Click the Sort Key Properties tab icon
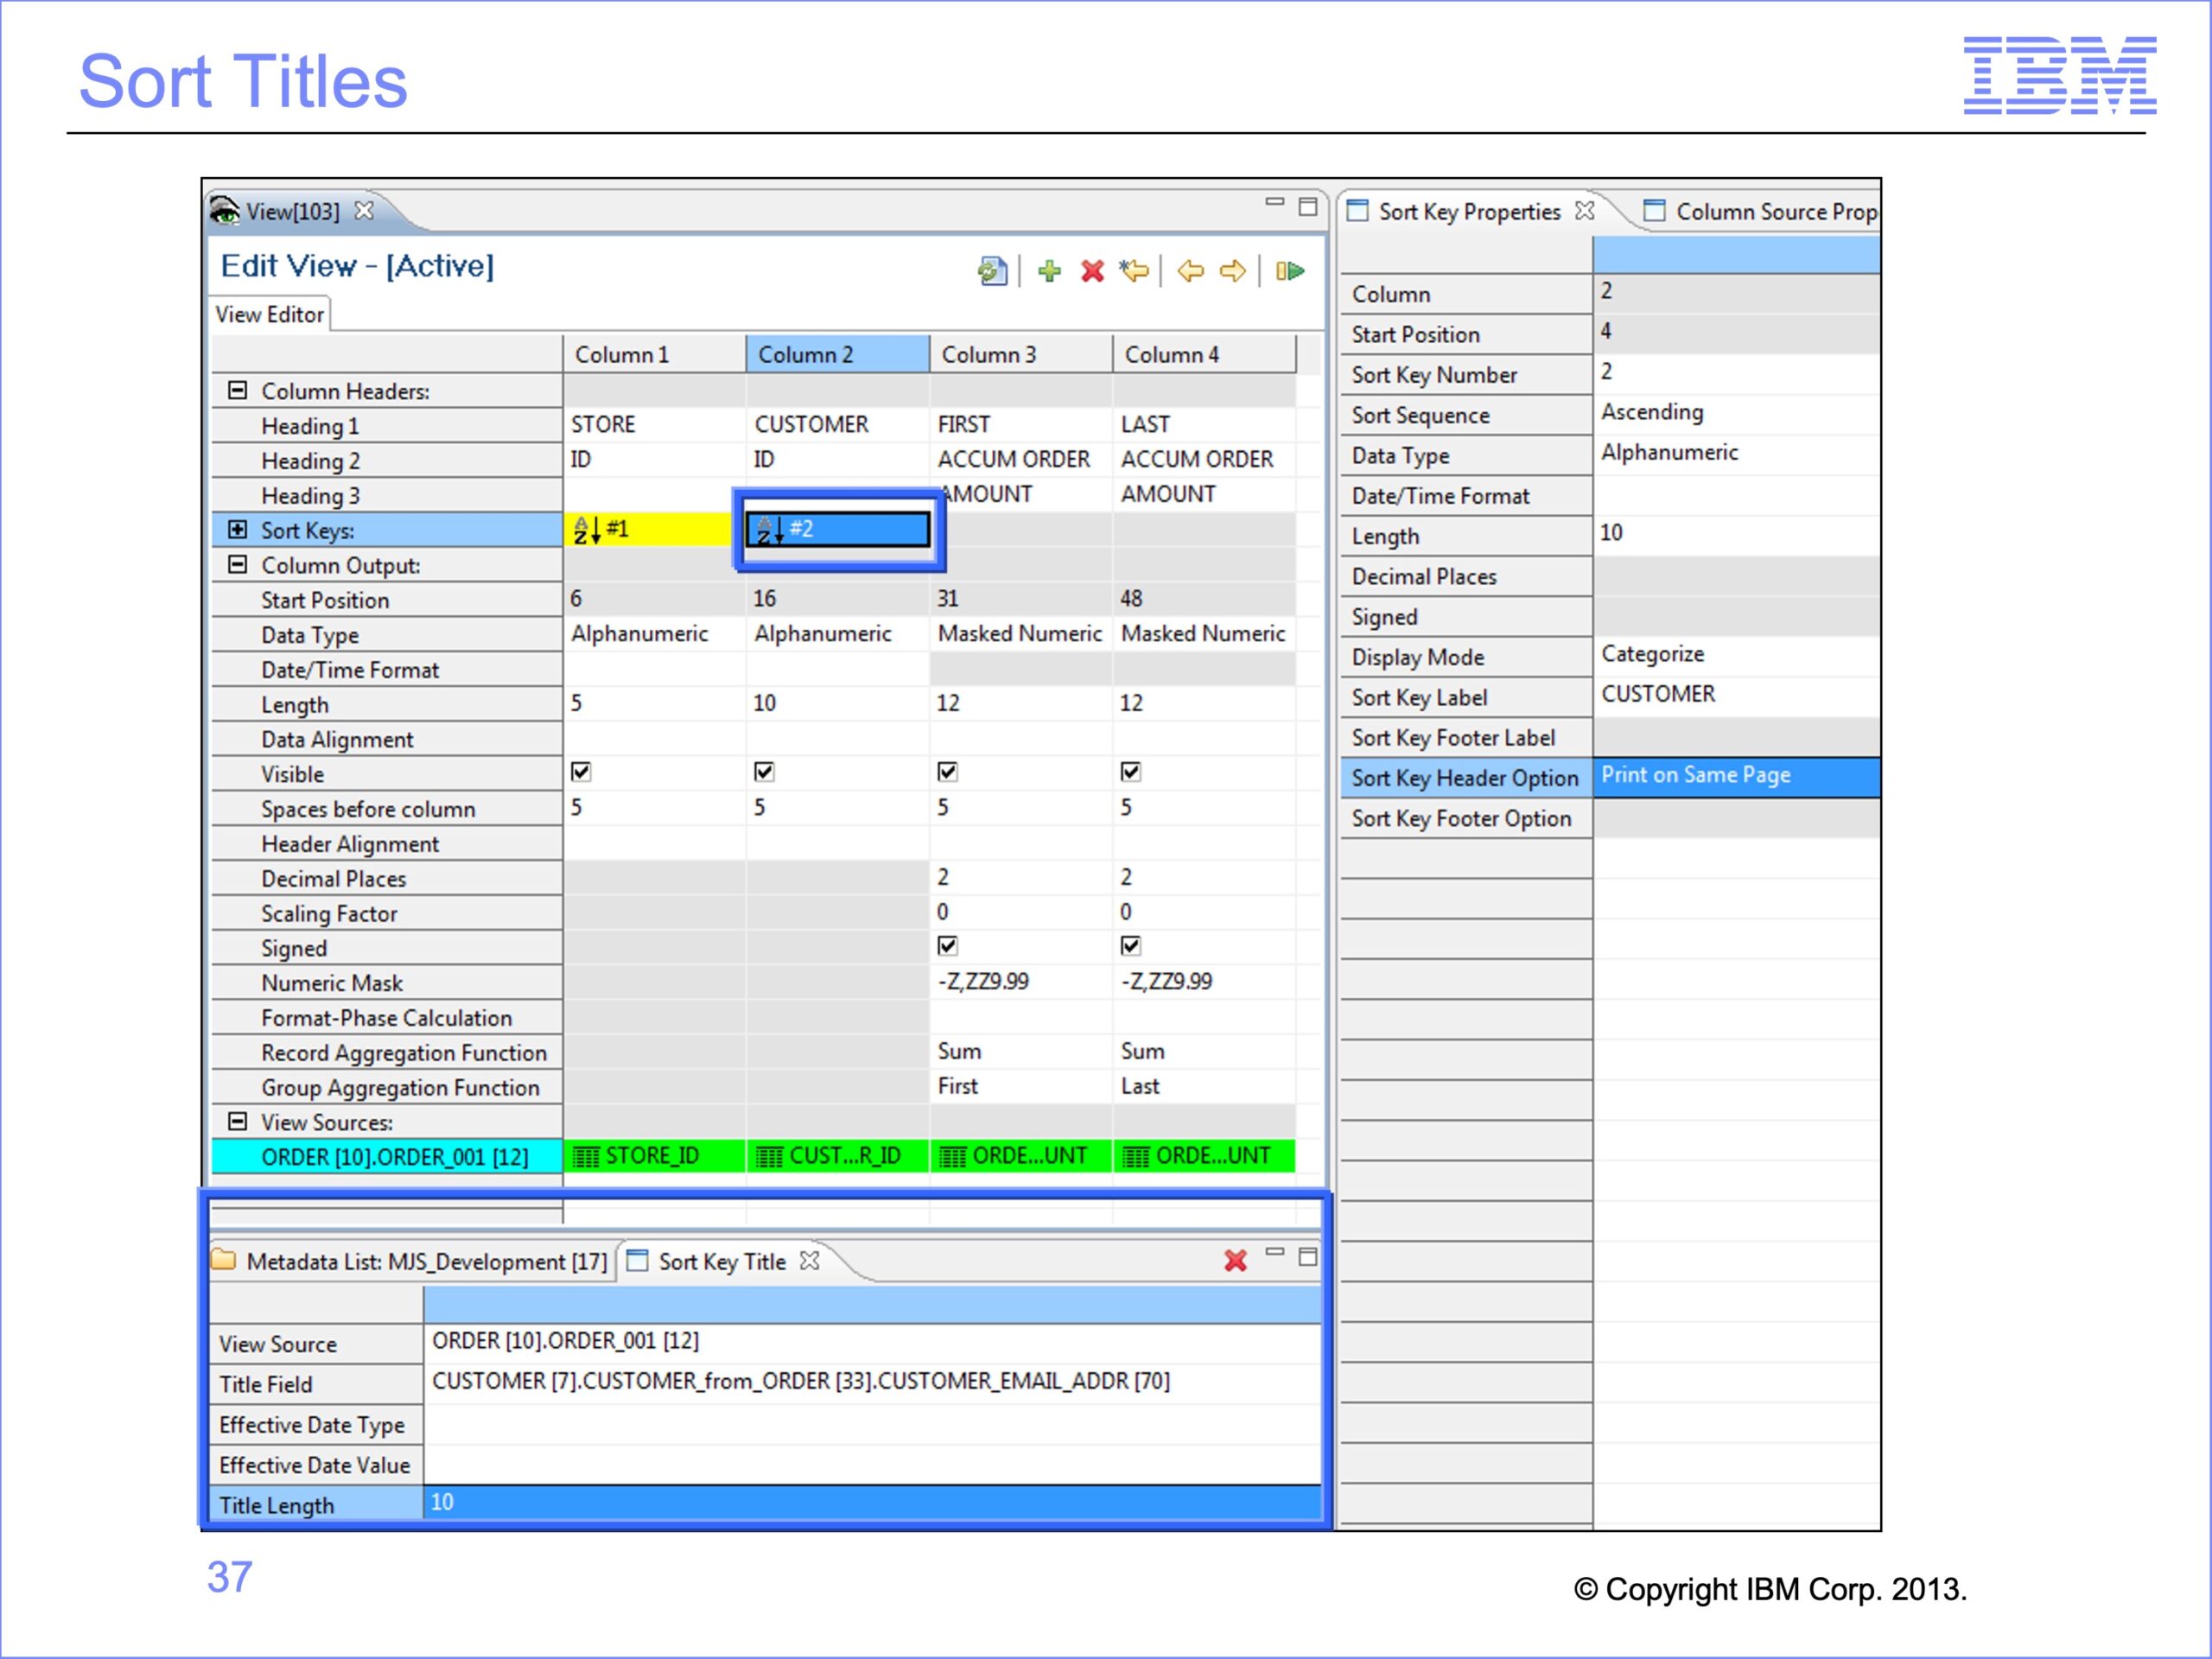 click(x=1357, y=210)
